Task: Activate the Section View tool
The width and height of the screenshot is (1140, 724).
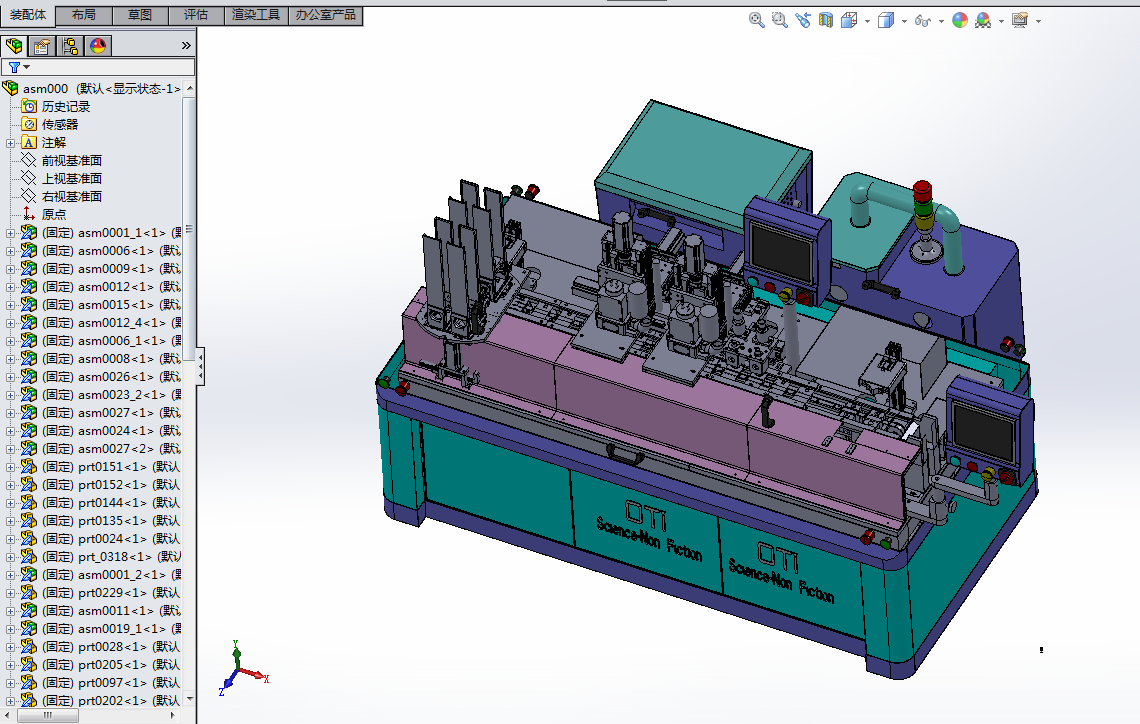Action: click(826, 20)
